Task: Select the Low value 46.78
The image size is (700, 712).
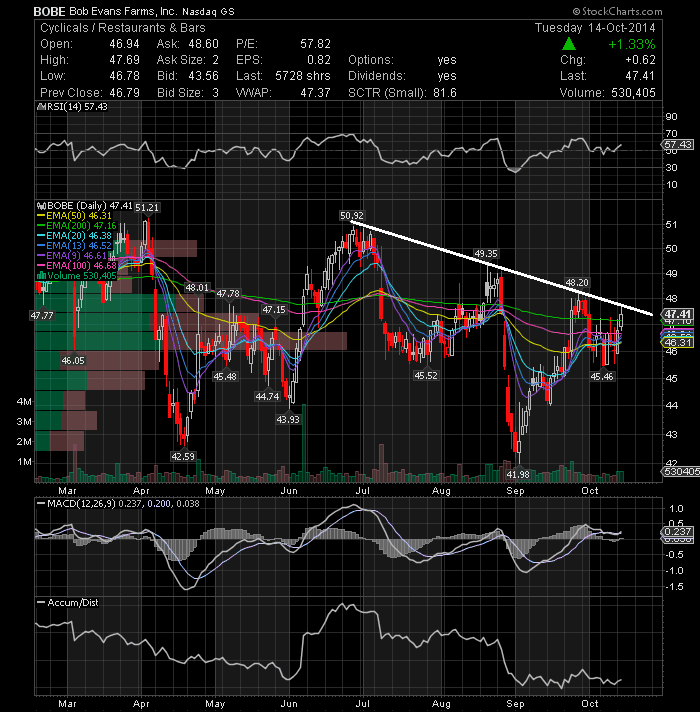Action: (124, 75)
